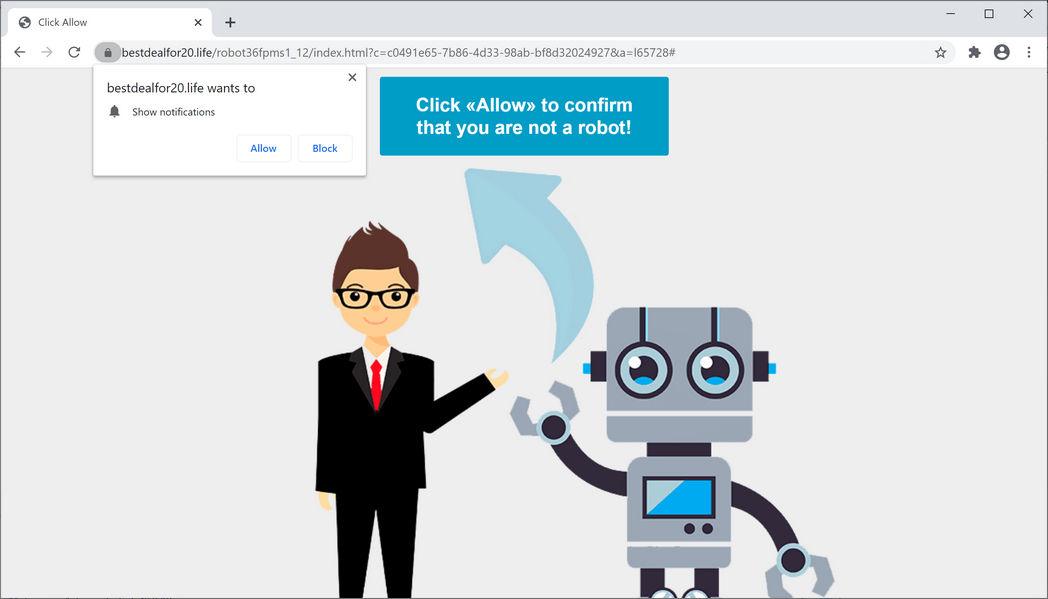Click the blue confirmation banner text

point(523,115)
